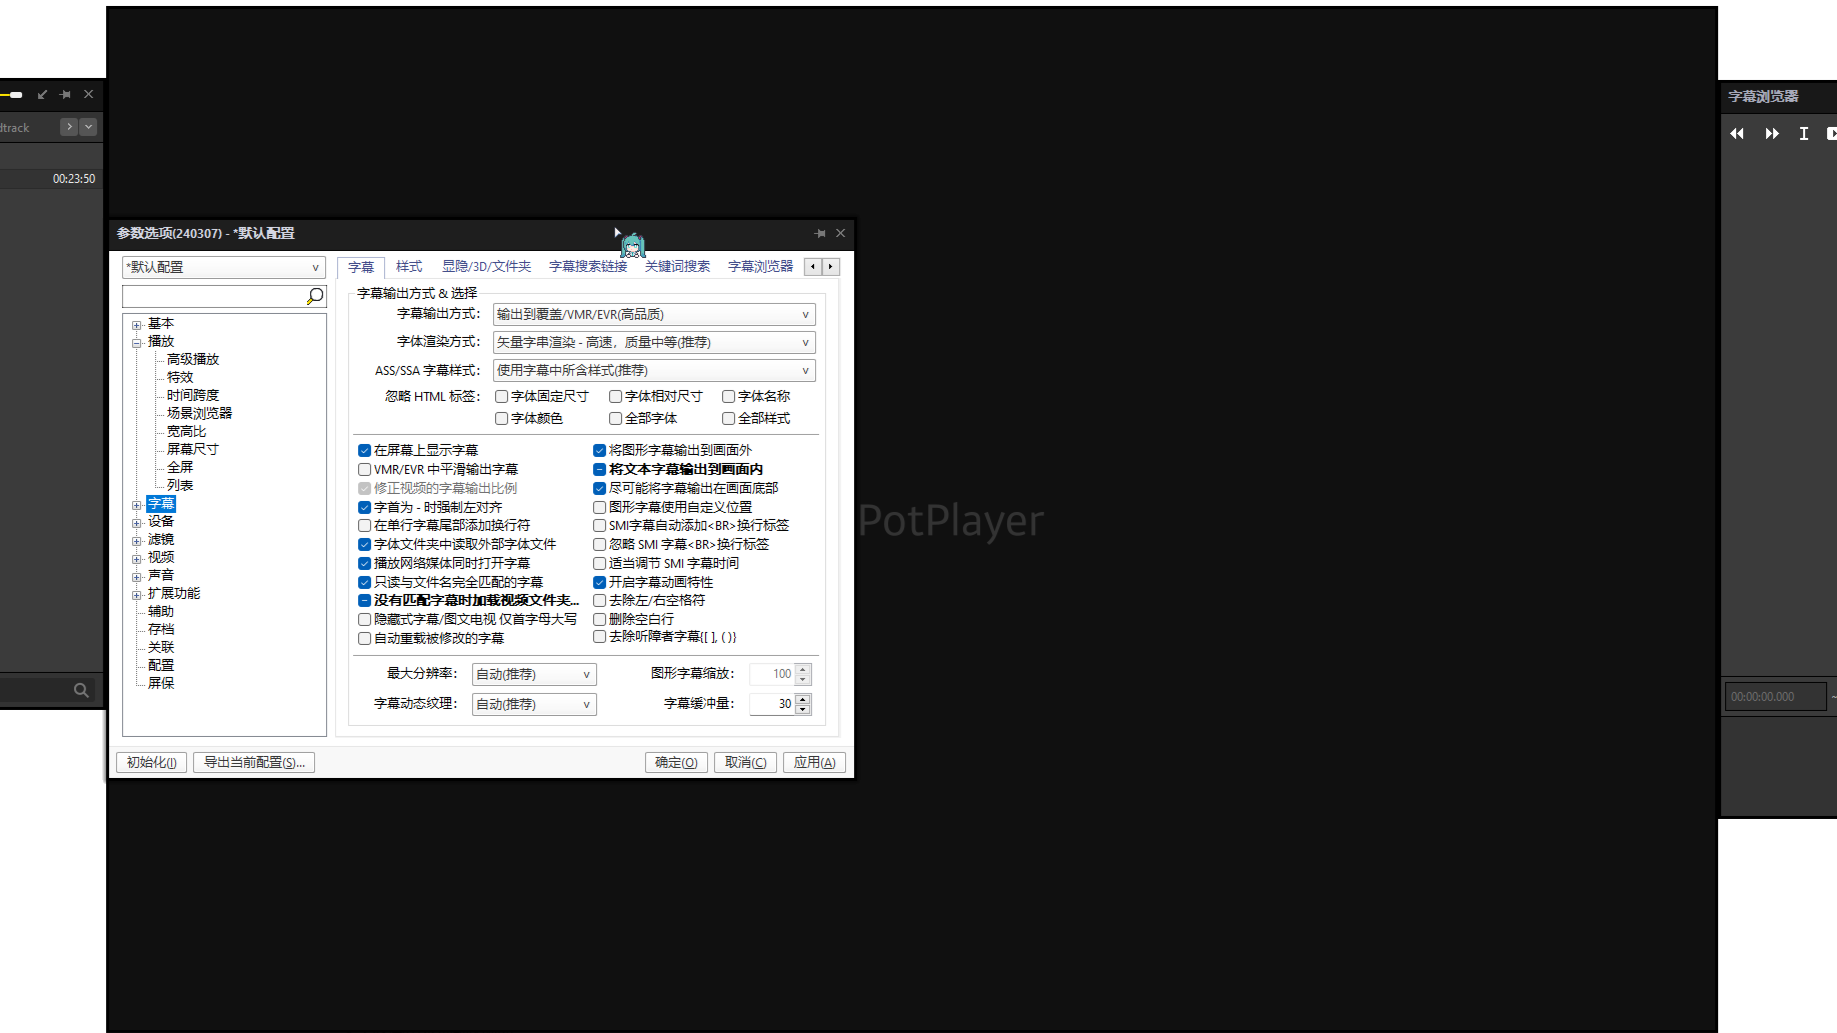Click the search icon at the playlist panel bottom
The height and width of the screenshot is (1033, 1837).
pos(81,690)
